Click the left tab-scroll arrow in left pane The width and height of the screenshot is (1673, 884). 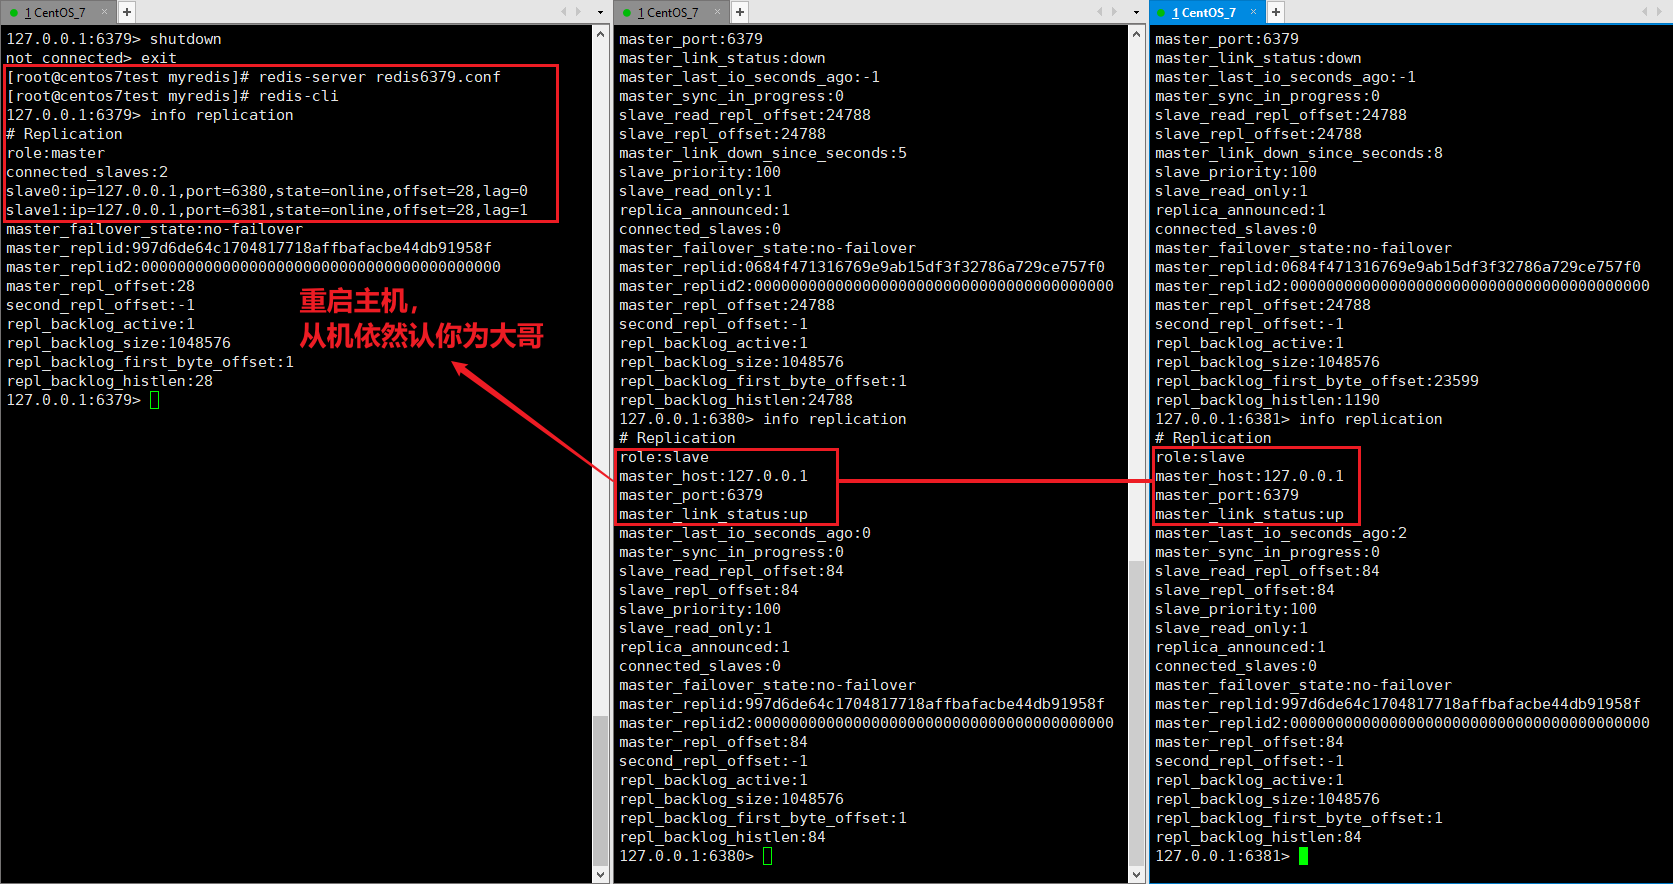tap(564, 12)
